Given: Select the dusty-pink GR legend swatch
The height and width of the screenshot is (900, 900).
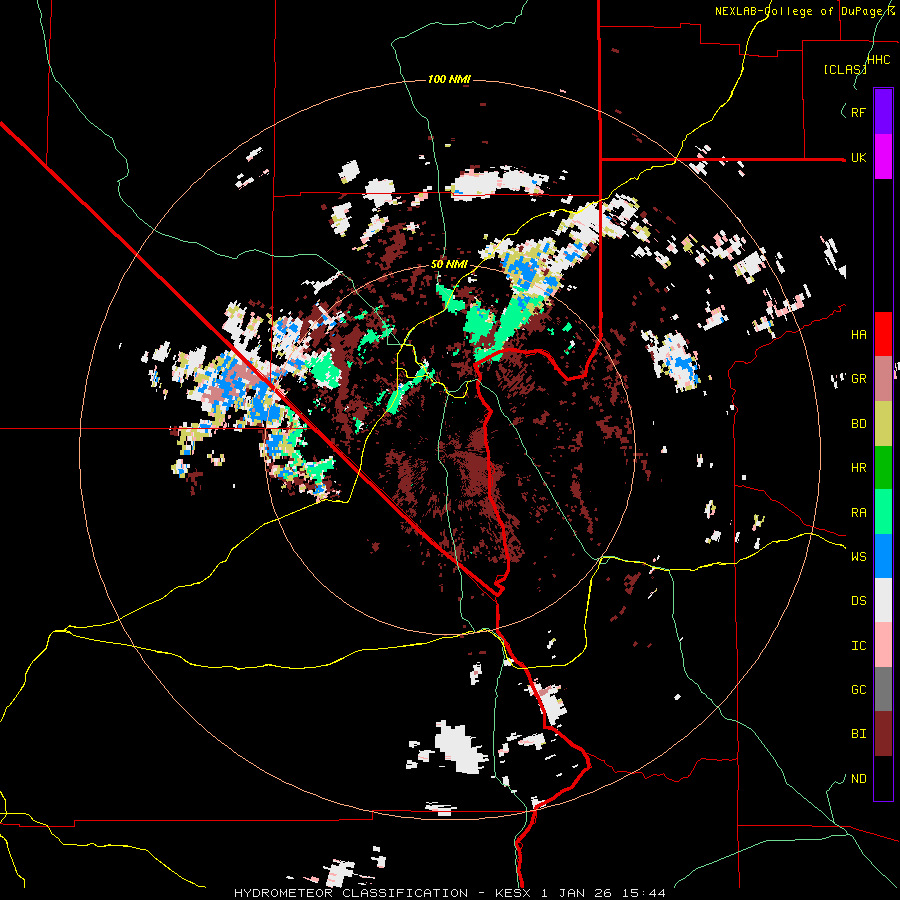Looking at the screenshot, I should click(x=883, y=378).
